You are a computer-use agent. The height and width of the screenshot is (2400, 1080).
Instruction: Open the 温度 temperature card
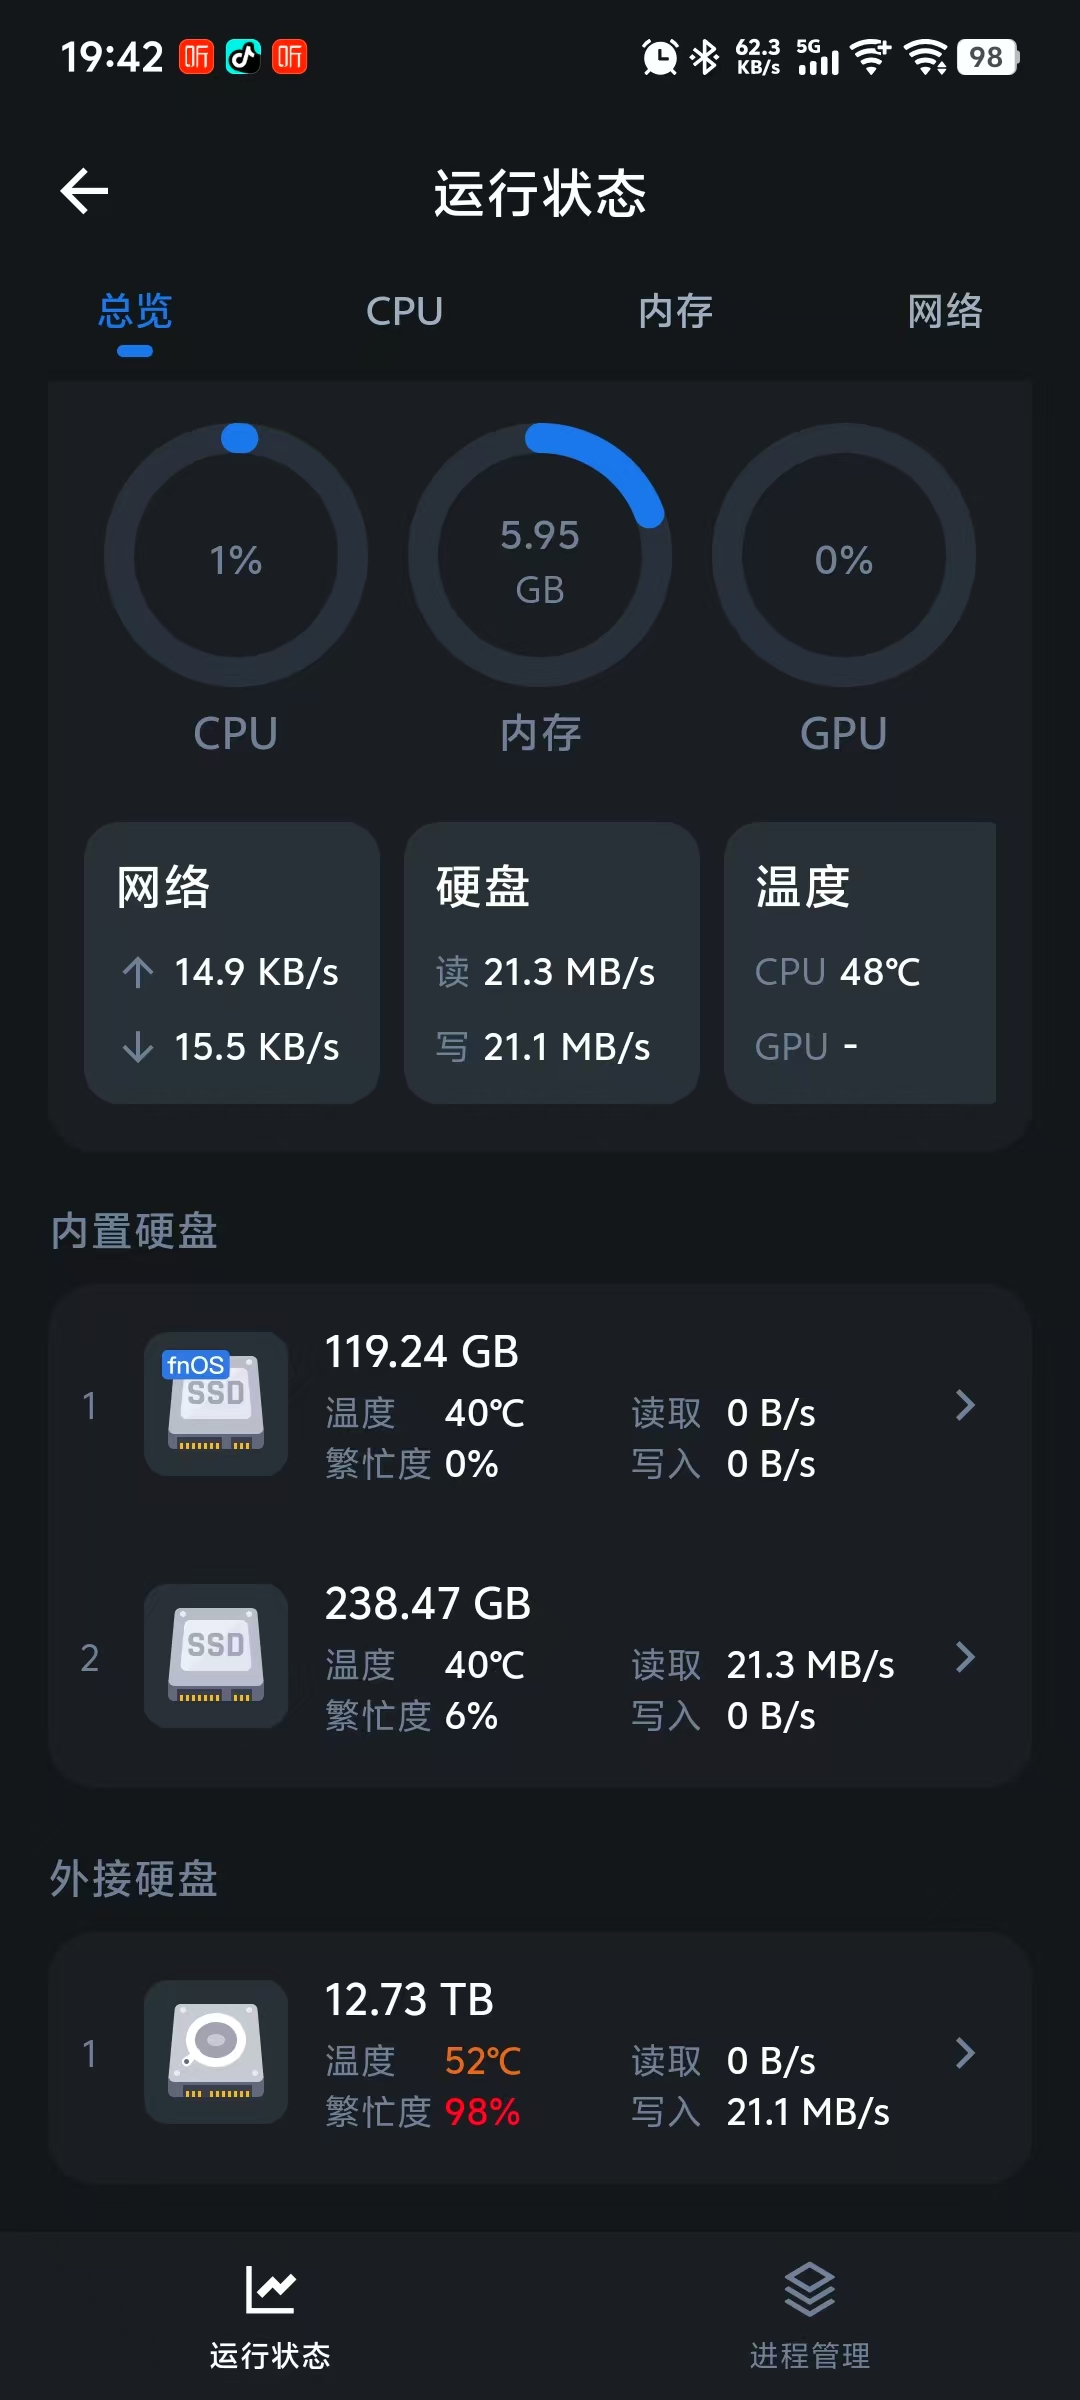click(860, 962)
